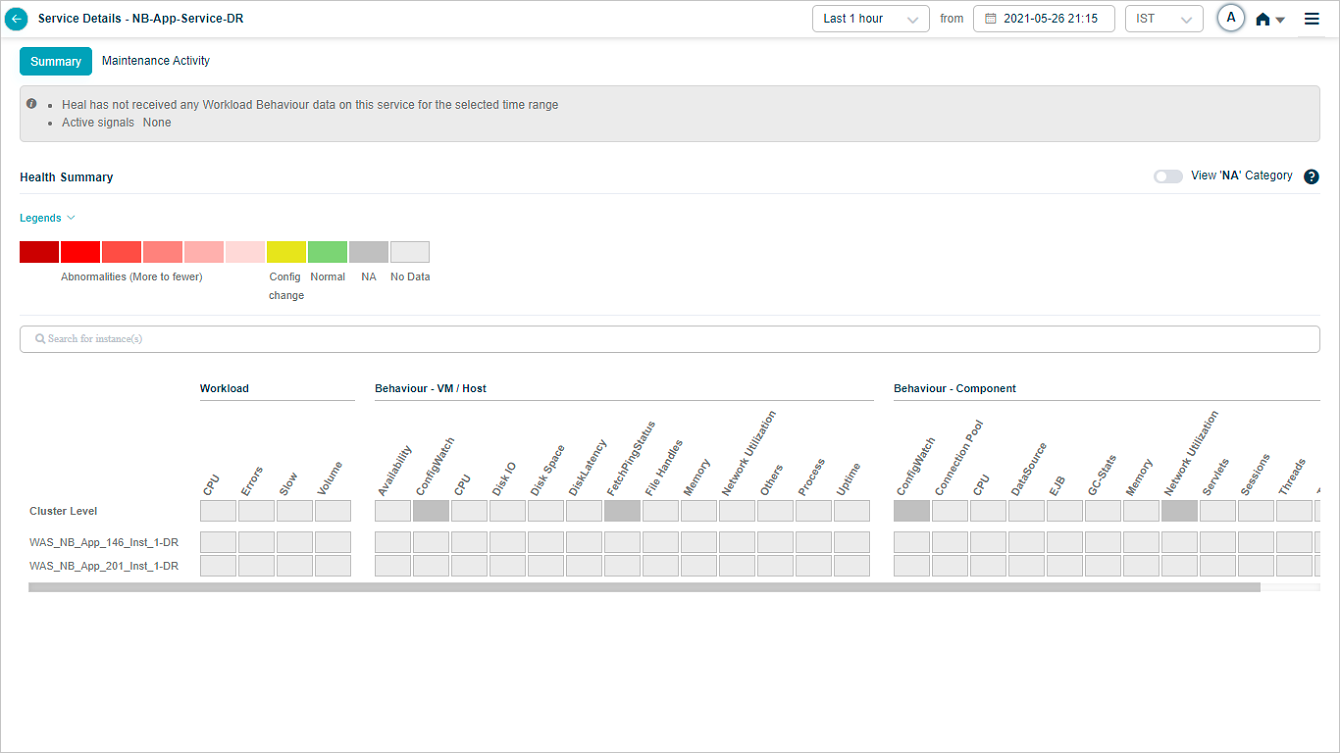Collapse the Legends section
Screen dimensions: 1340x753
pos(47,218)
